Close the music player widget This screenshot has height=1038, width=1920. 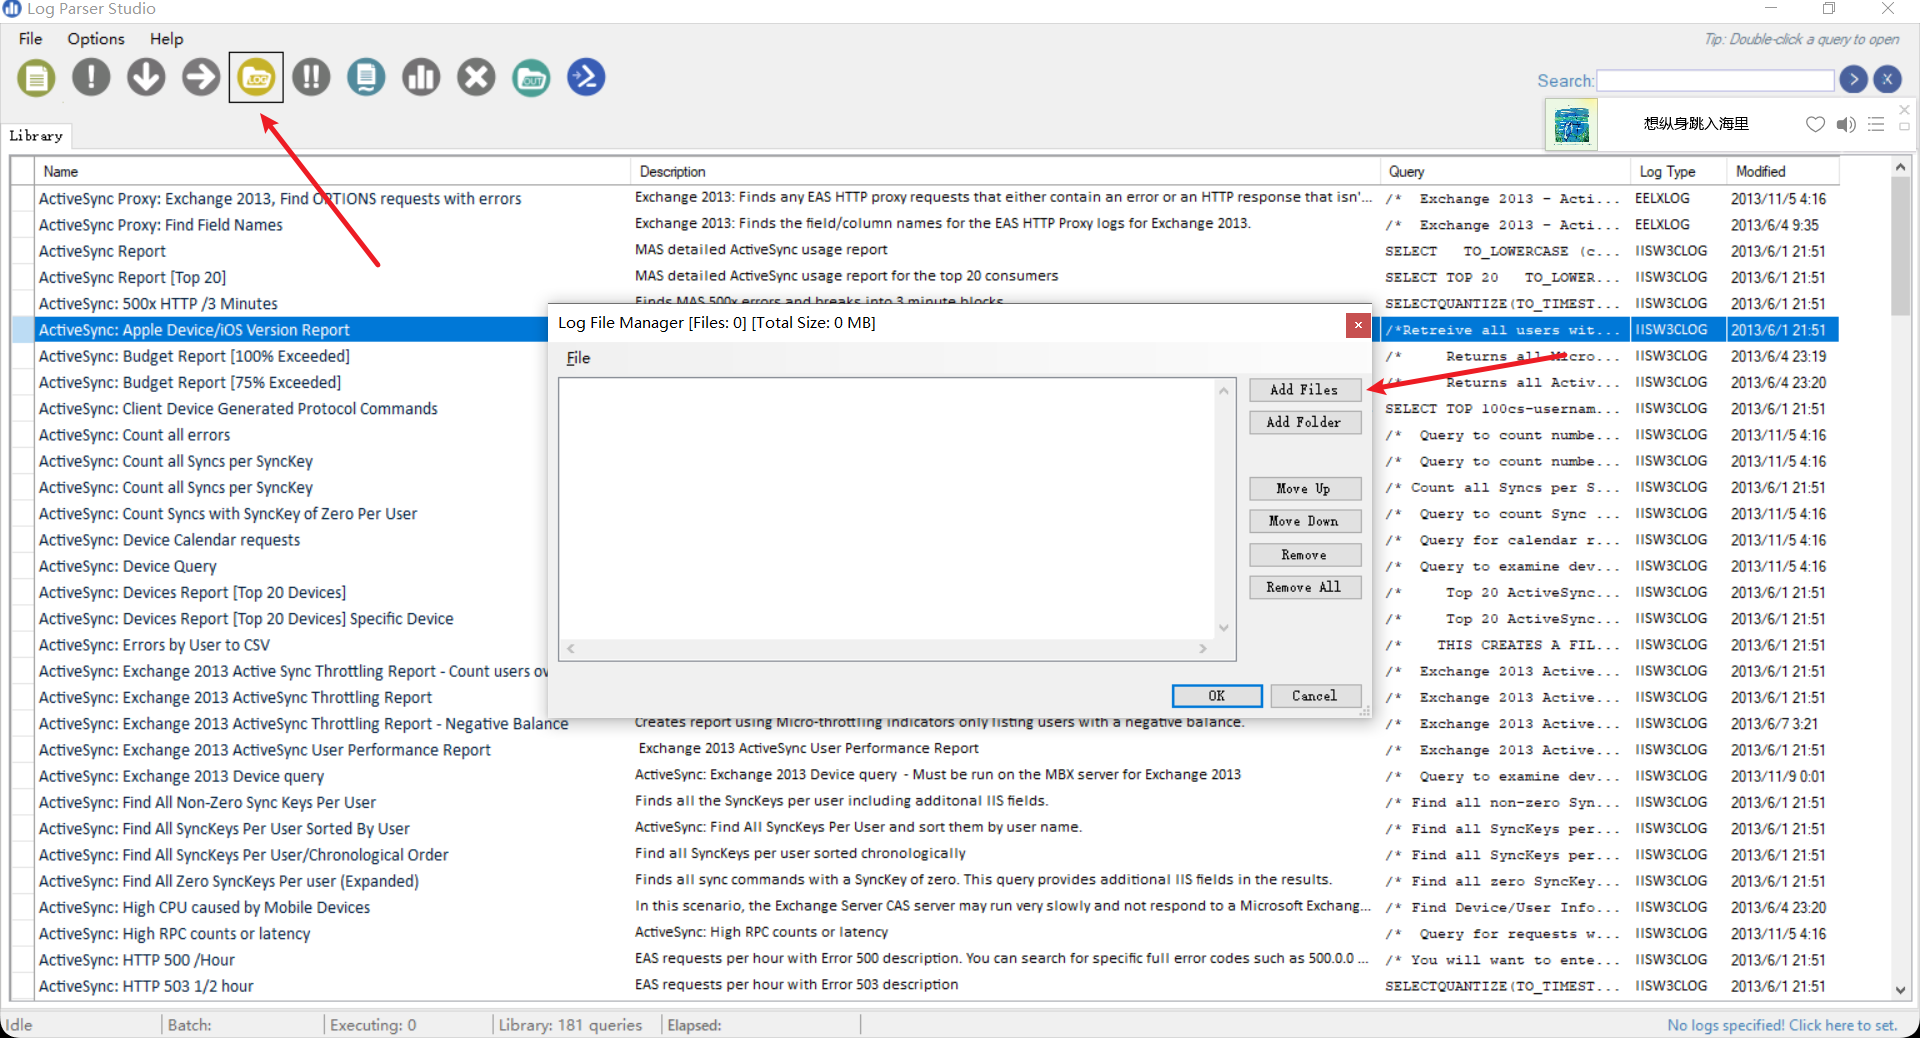[1904, 109]
